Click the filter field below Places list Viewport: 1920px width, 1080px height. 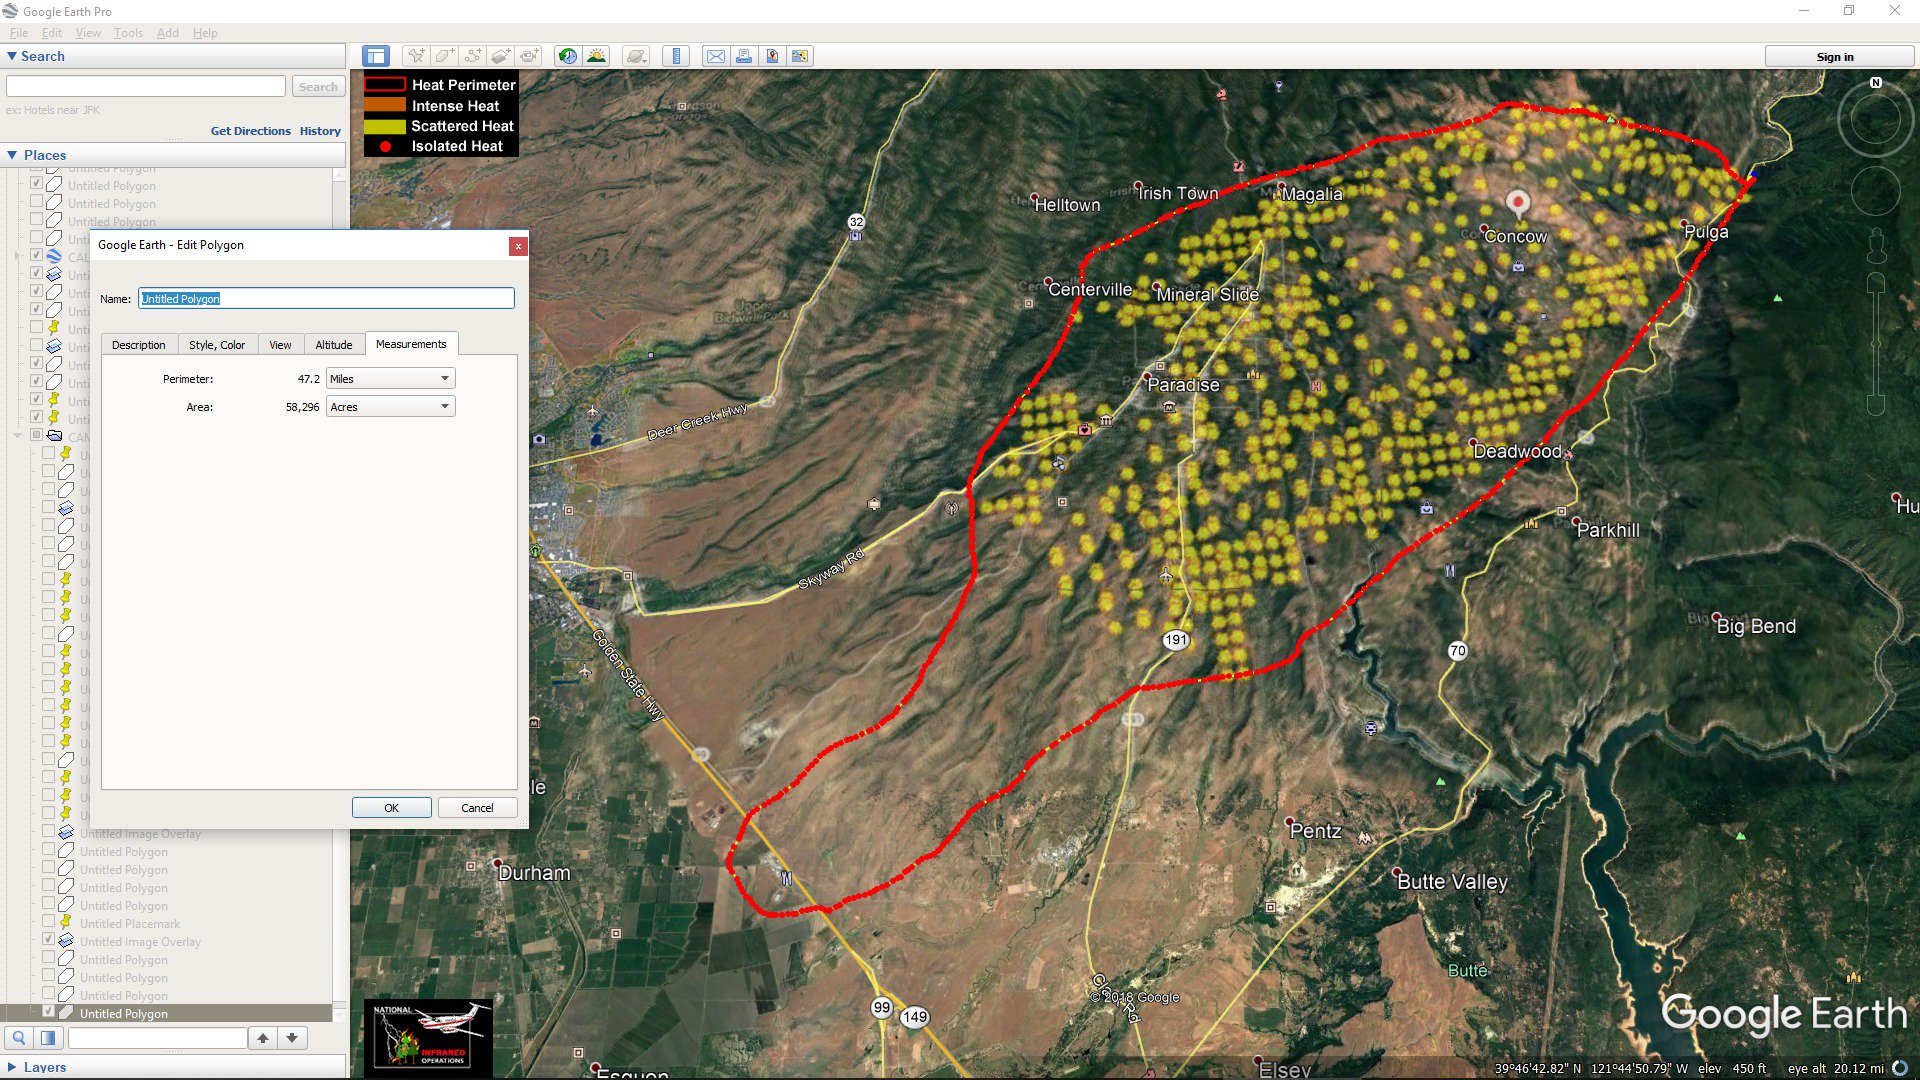click(157, 1038)
